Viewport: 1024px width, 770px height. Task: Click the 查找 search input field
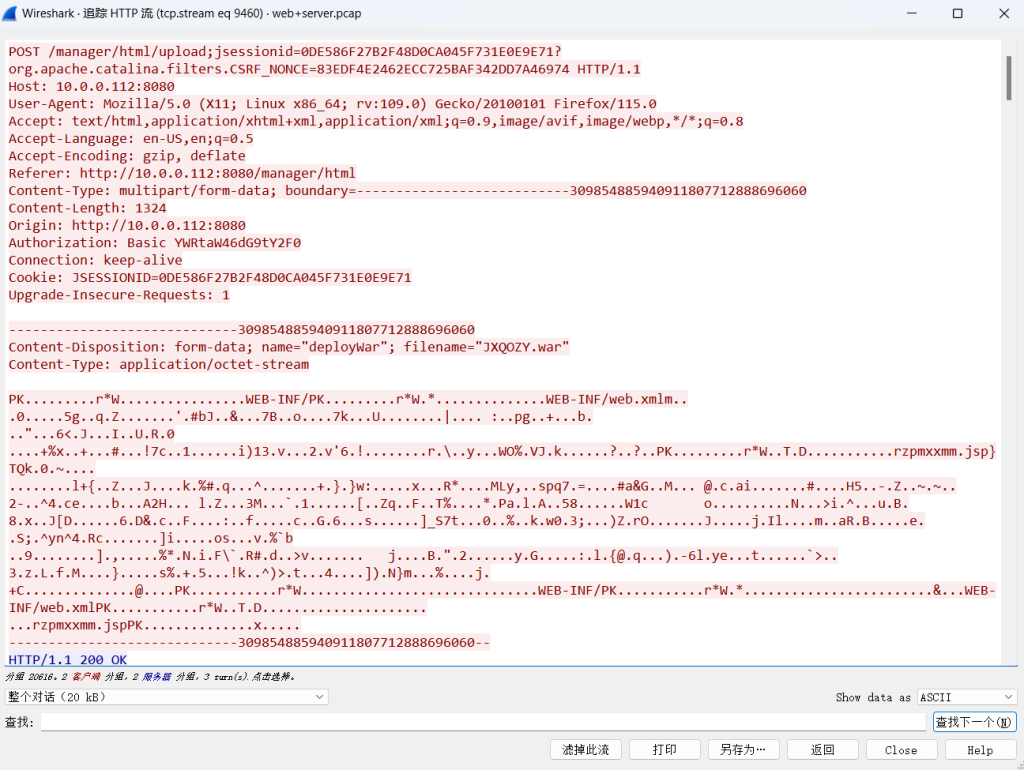[x=483, y=722]
